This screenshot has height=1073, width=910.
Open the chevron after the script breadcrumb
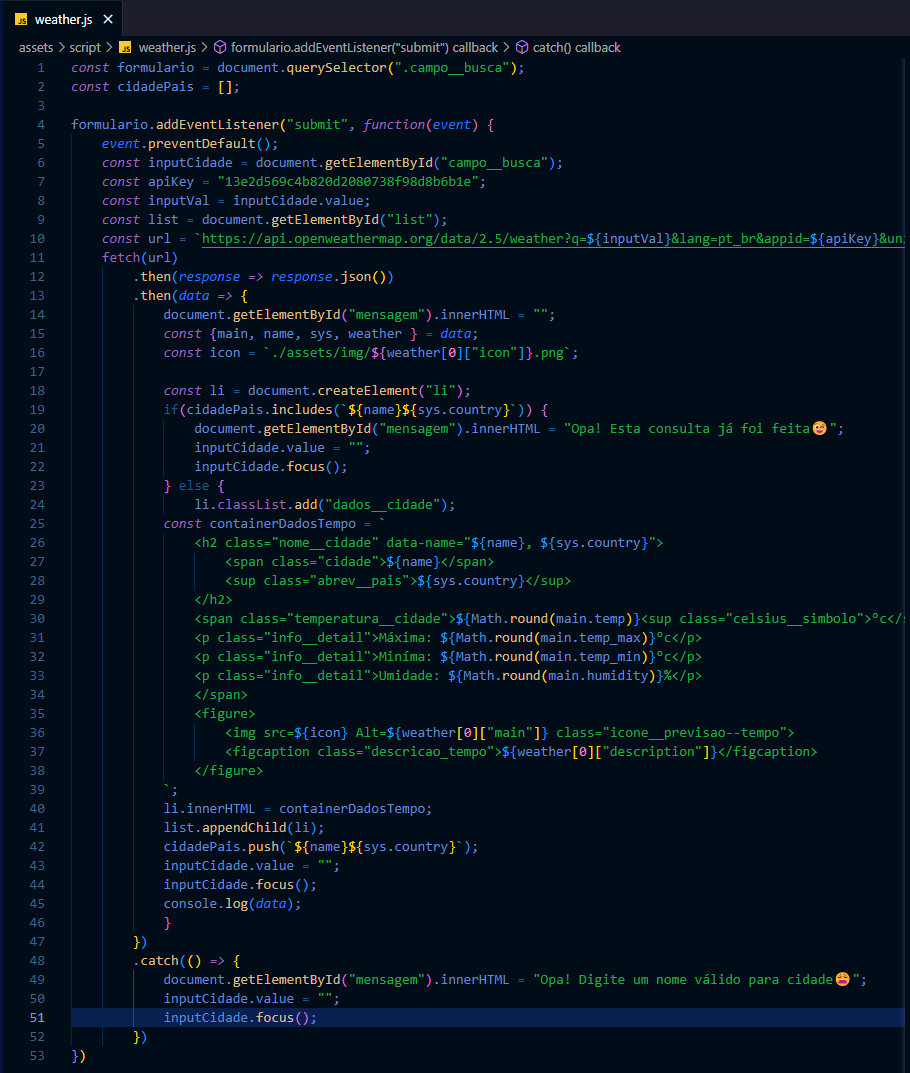point(107,46)
